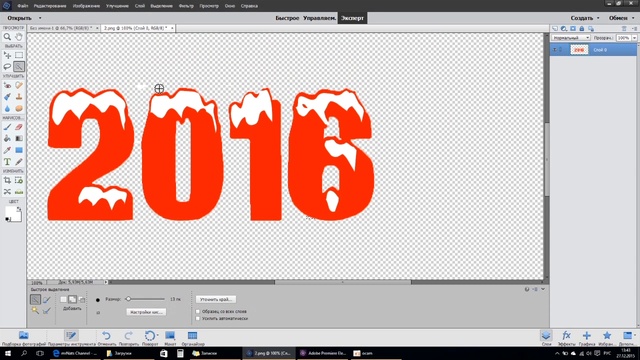Open the Изображение menu
Screen dimensions: 640x360
(86, 6)
